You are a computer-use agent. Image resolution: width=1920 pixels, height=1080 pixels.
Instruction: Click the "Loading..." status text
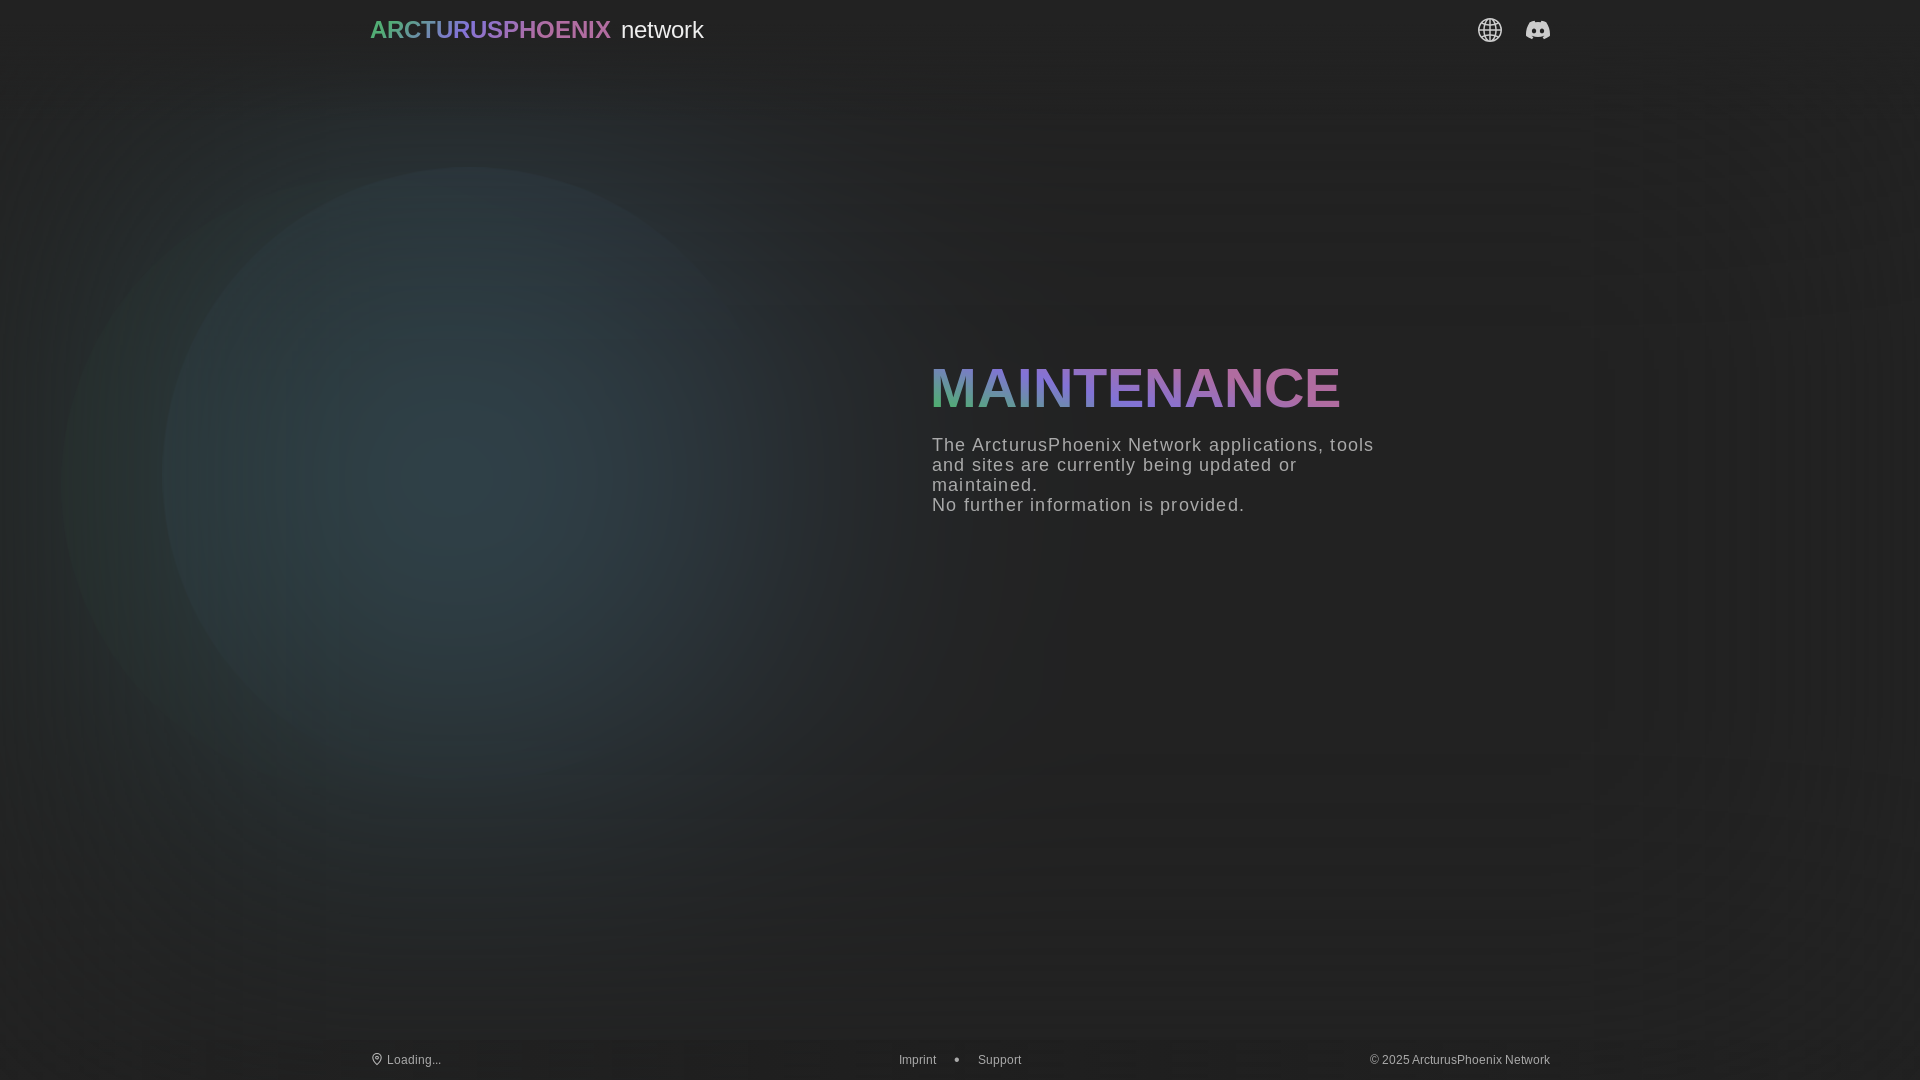point(414,1060)
